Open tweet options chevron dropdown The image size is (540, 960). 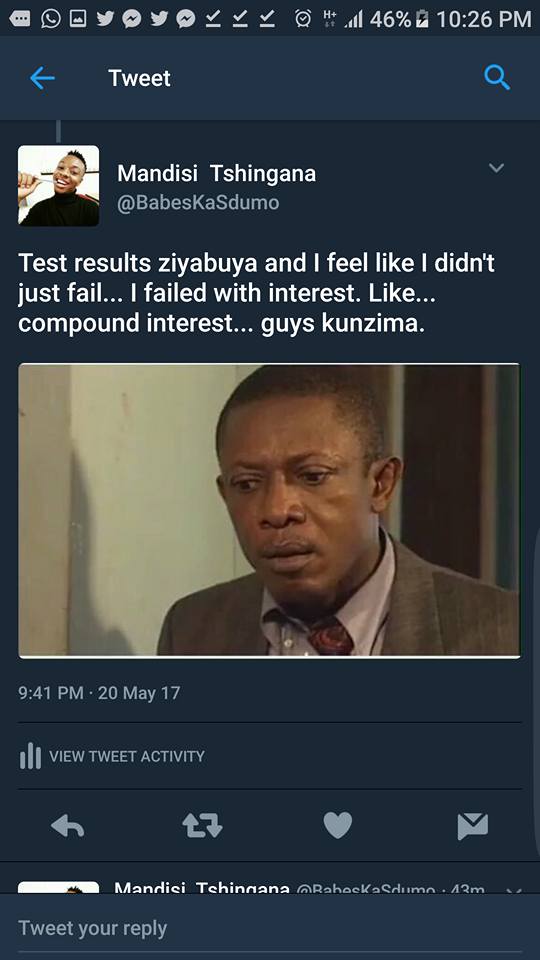click(x=496, y=167)
